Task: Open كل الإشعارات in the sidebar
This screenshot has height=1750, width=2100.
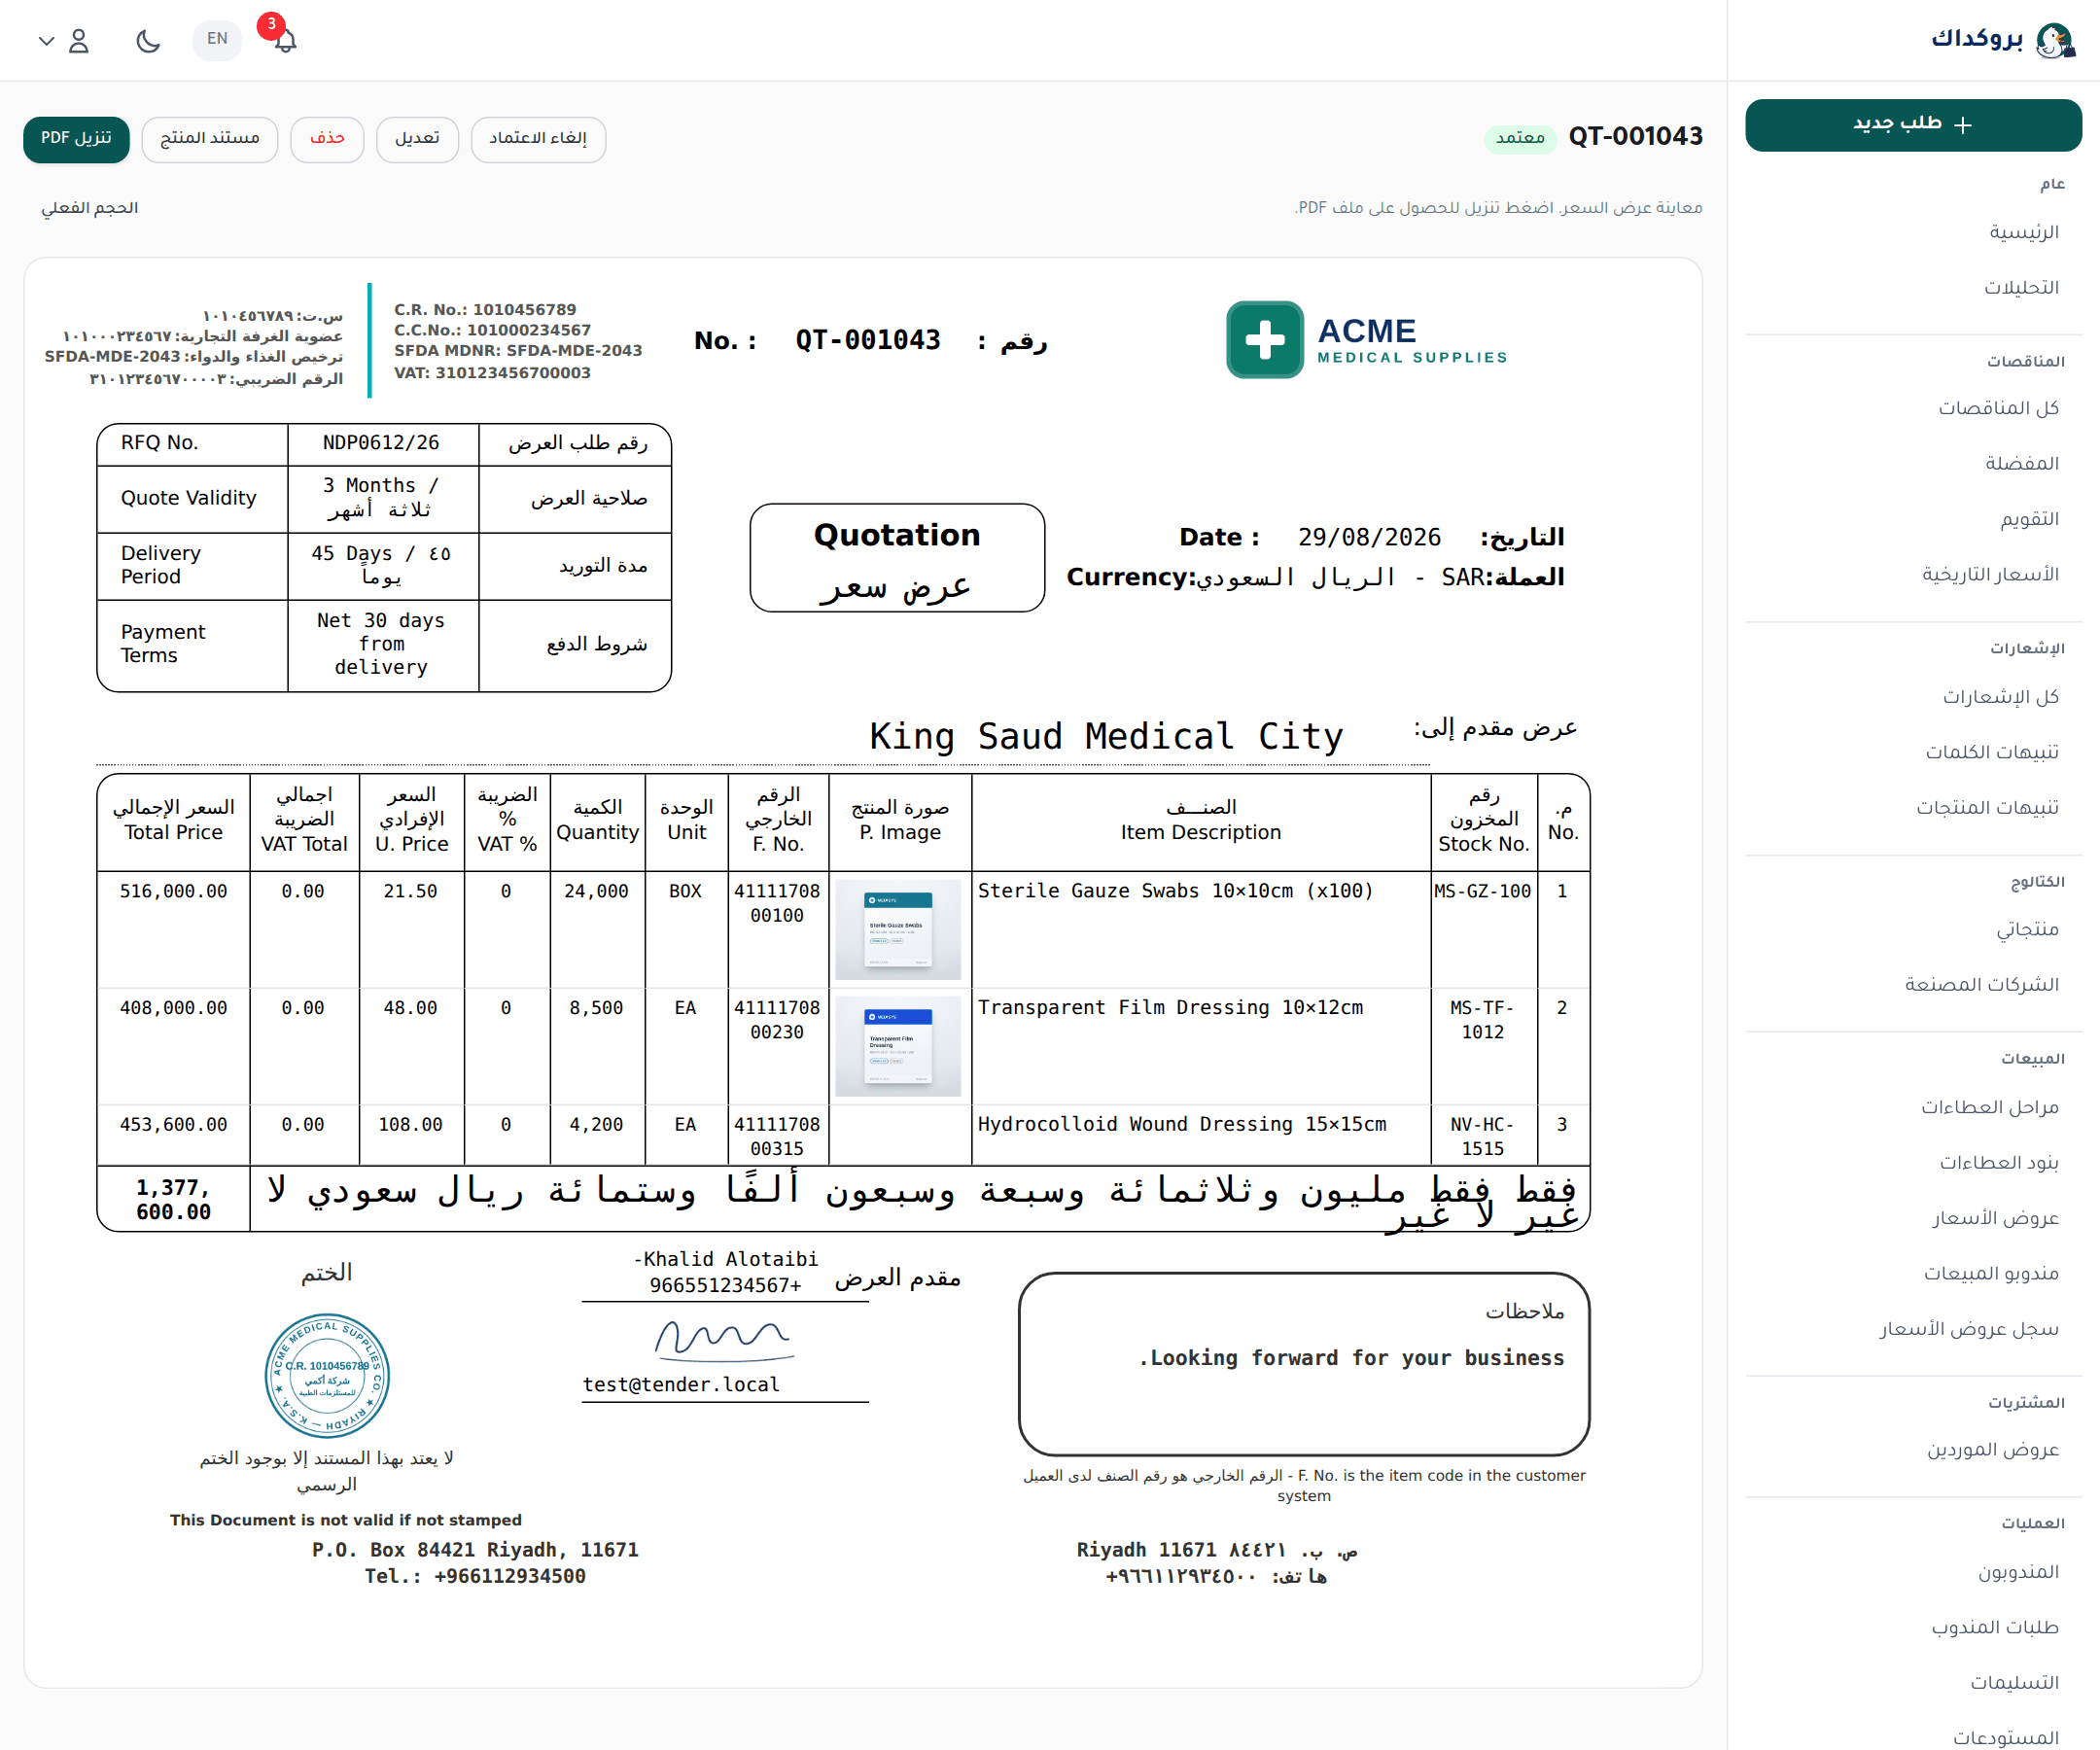Action: point(2000,696)
